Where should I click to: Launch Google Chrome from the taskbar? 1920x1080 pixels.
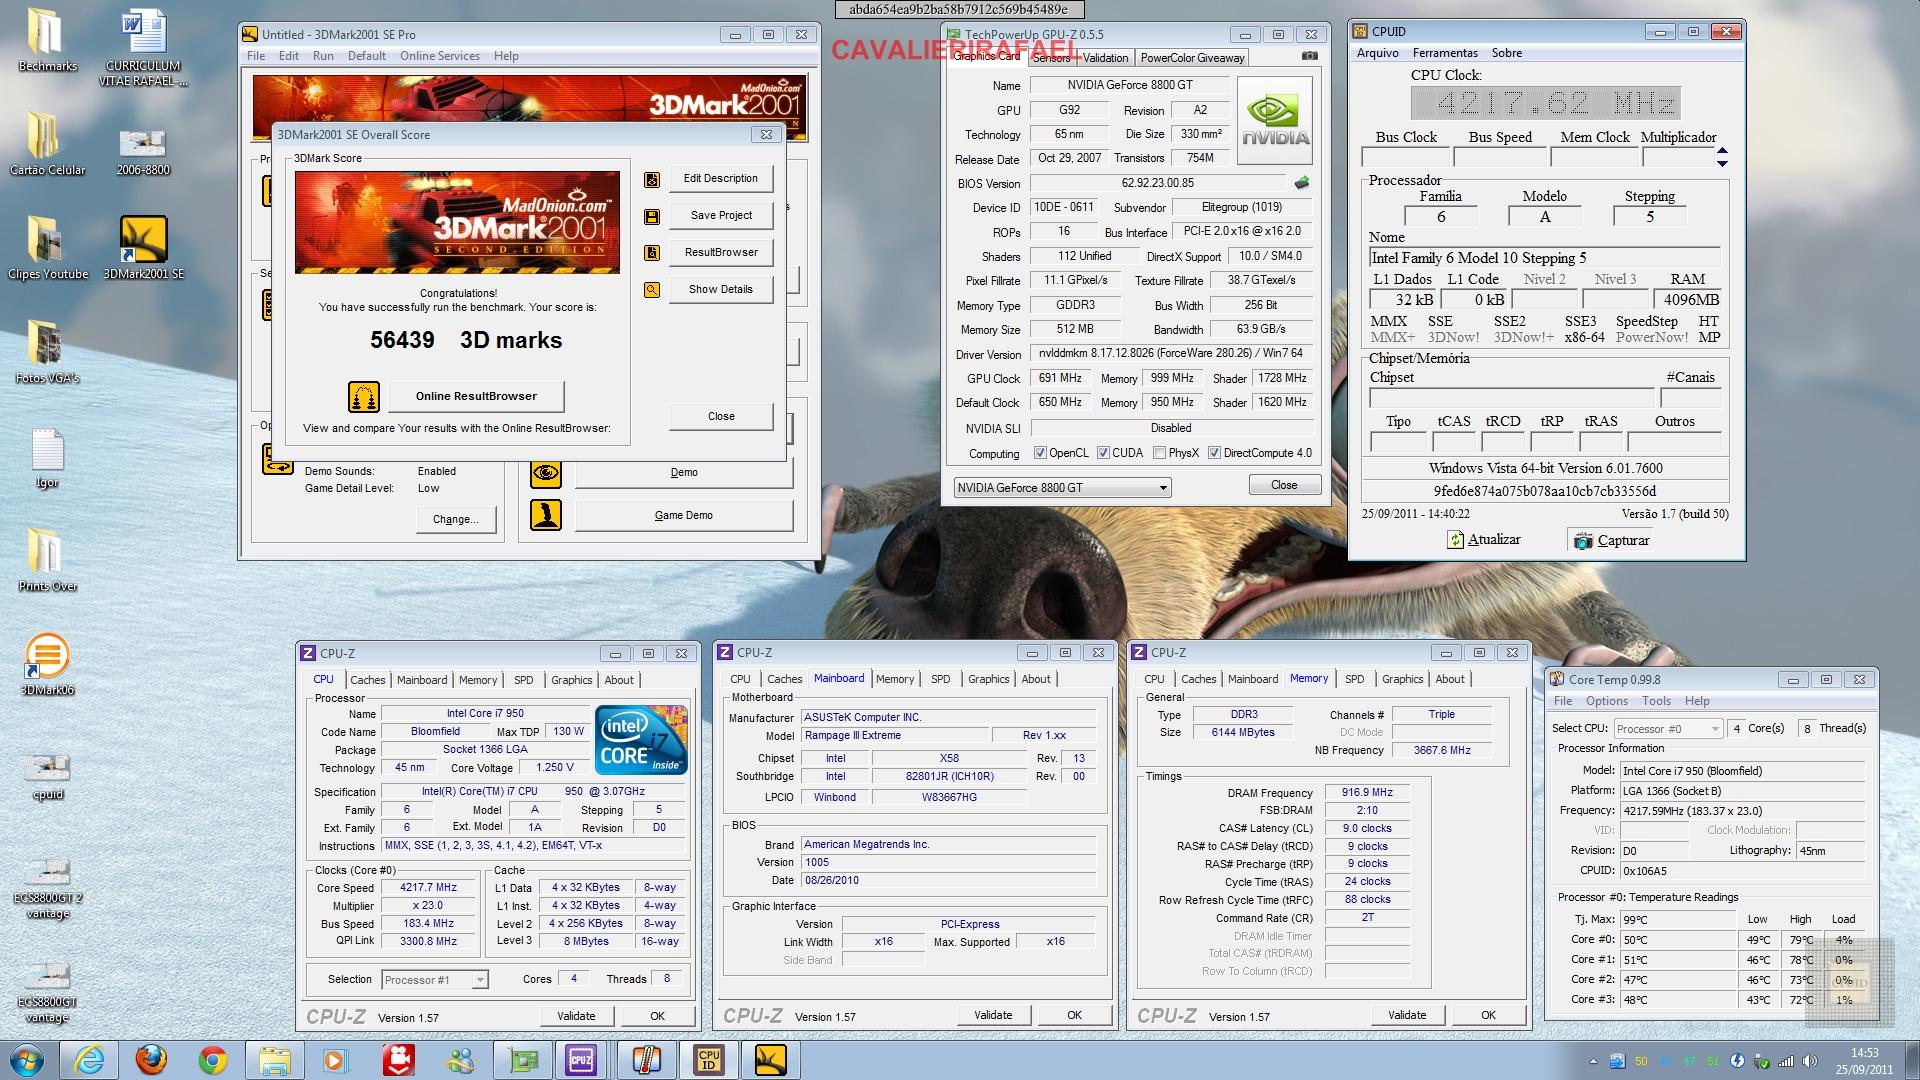(212, 1059)
